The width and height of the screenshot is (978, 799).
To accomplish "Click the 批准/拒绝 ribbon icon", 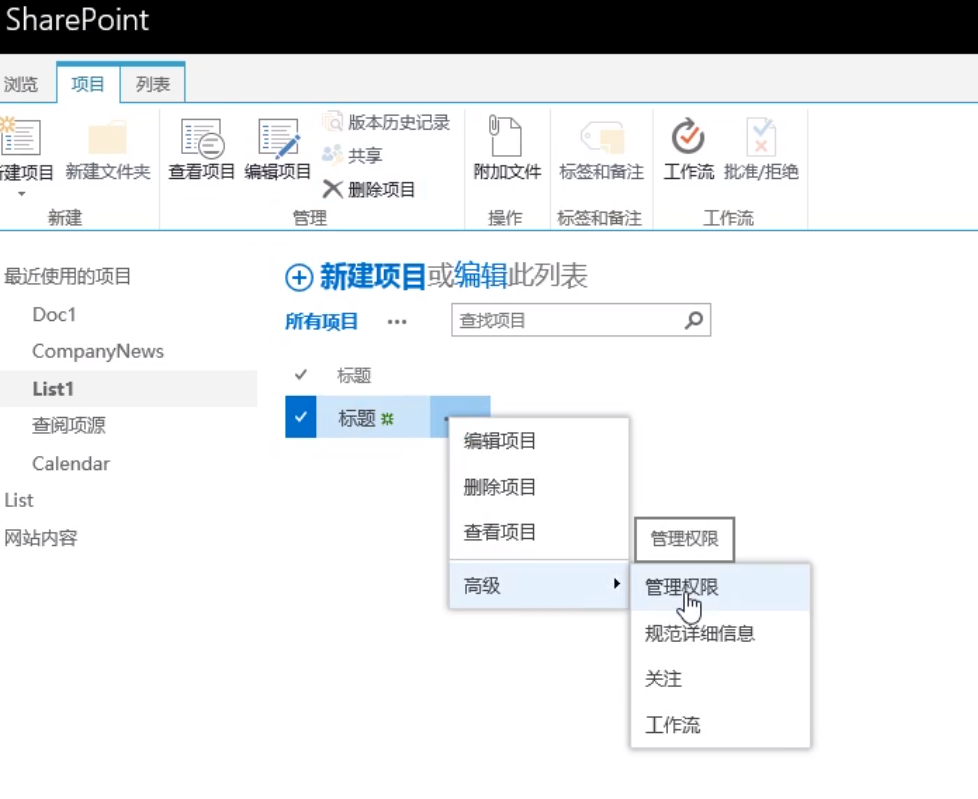I will (761, 136).
